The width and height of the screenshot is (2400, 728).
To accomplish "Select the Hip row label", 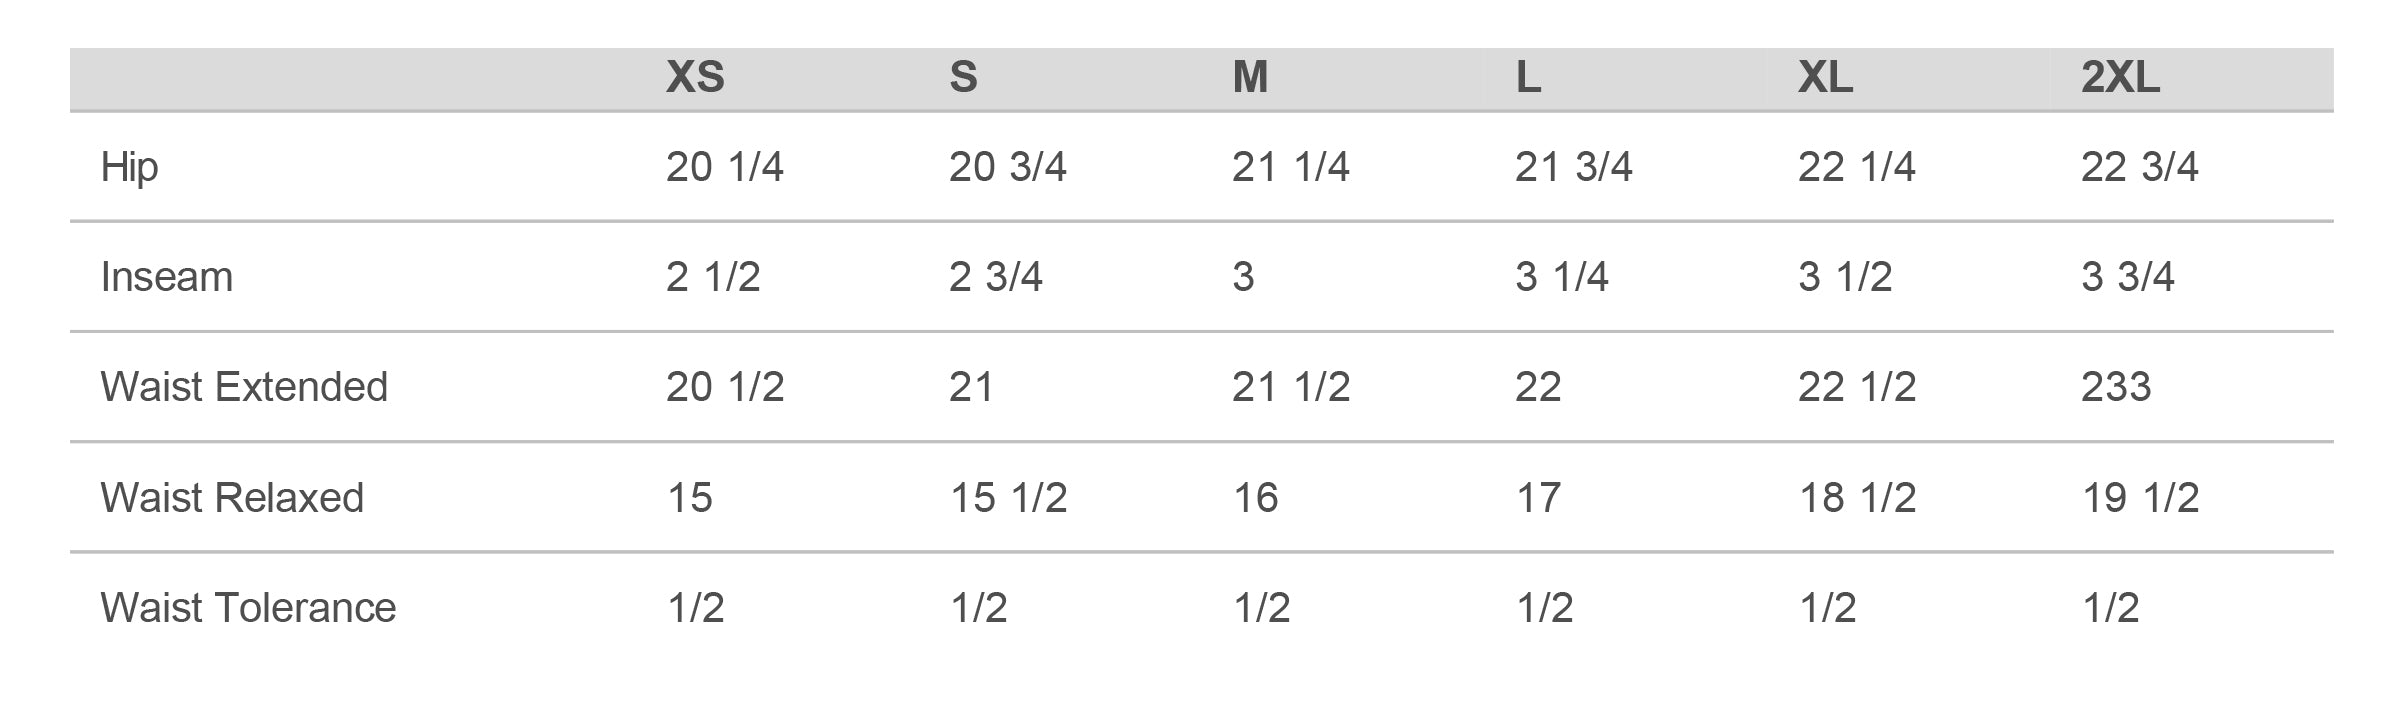I will [x=130, y=167].
